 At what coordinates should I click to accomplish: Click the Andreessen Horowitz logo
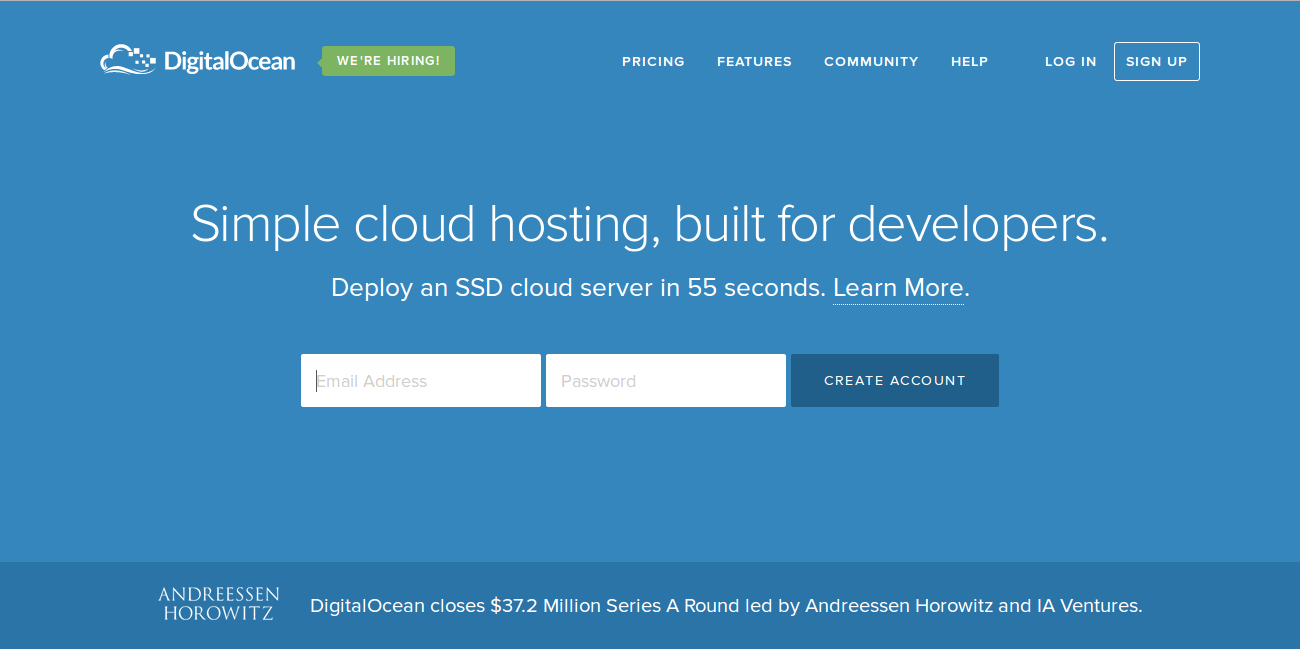click(219, 604)
